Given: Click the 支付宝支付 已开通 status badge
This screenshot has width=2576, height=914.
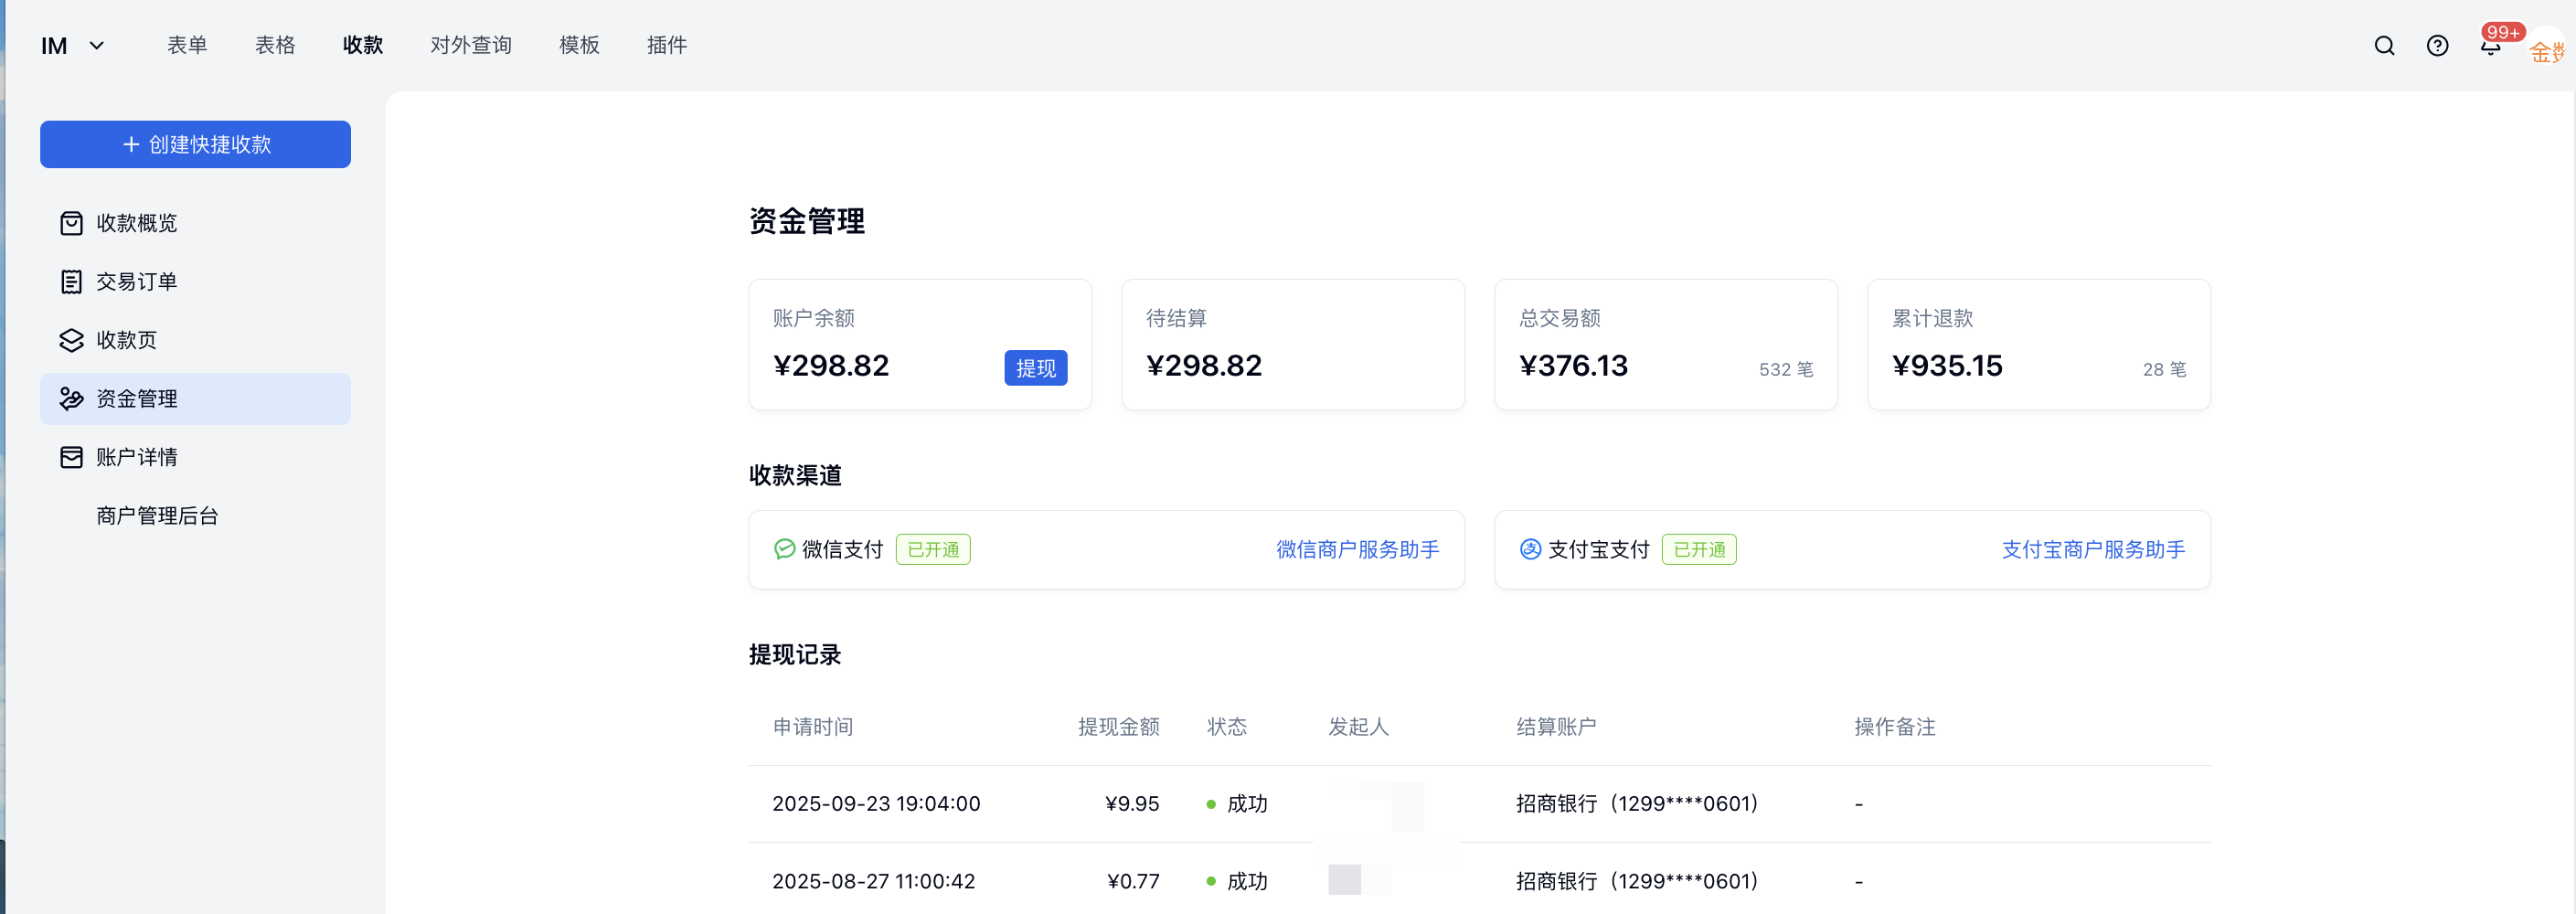Looking at the screenshot, I should (x=1699, y=549).
